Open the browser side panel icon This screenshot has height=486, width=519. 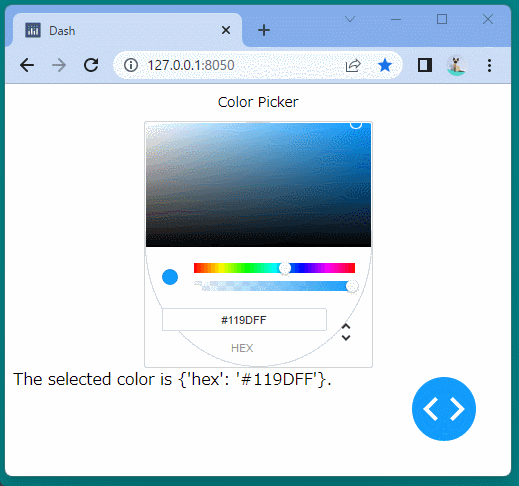coord(425,65)
